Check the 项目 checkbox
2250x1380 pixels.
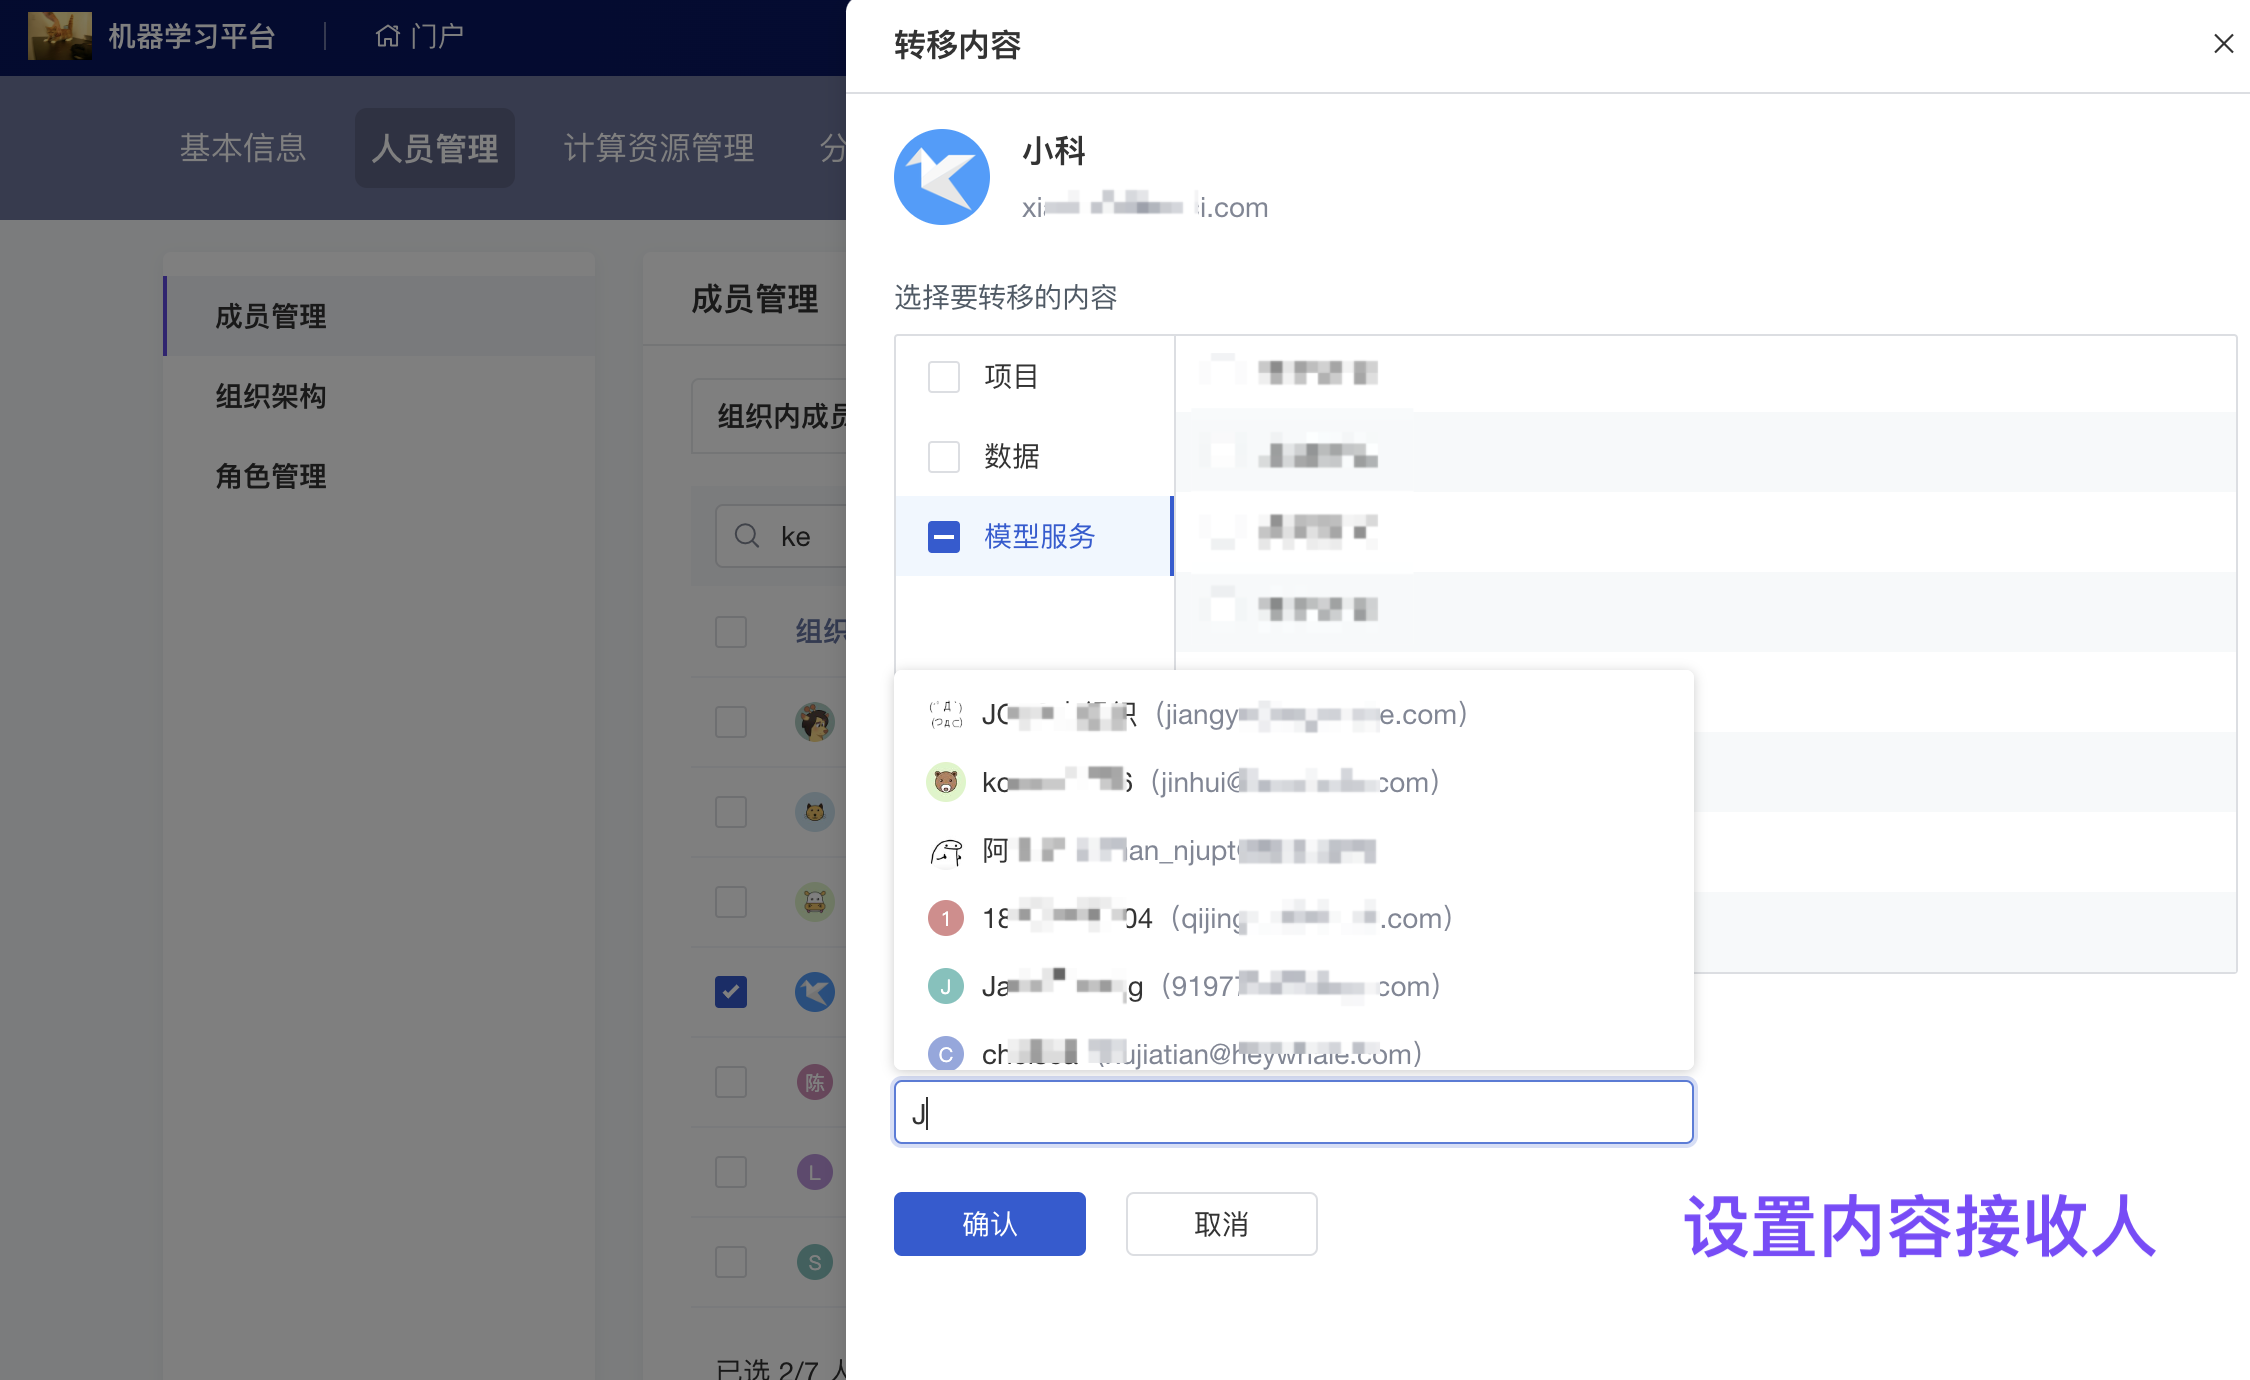(x=943, y=377)
